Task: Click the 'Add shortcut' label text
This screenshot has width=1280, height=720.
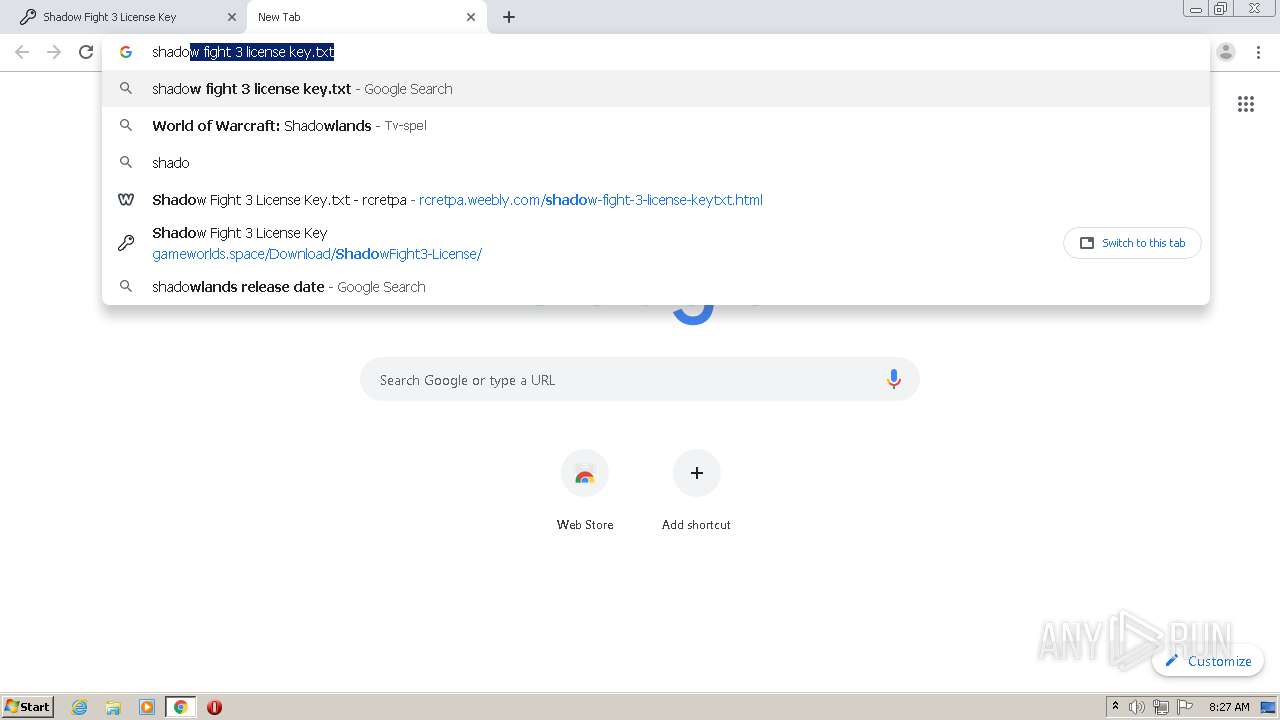Action: pos(696,525)
